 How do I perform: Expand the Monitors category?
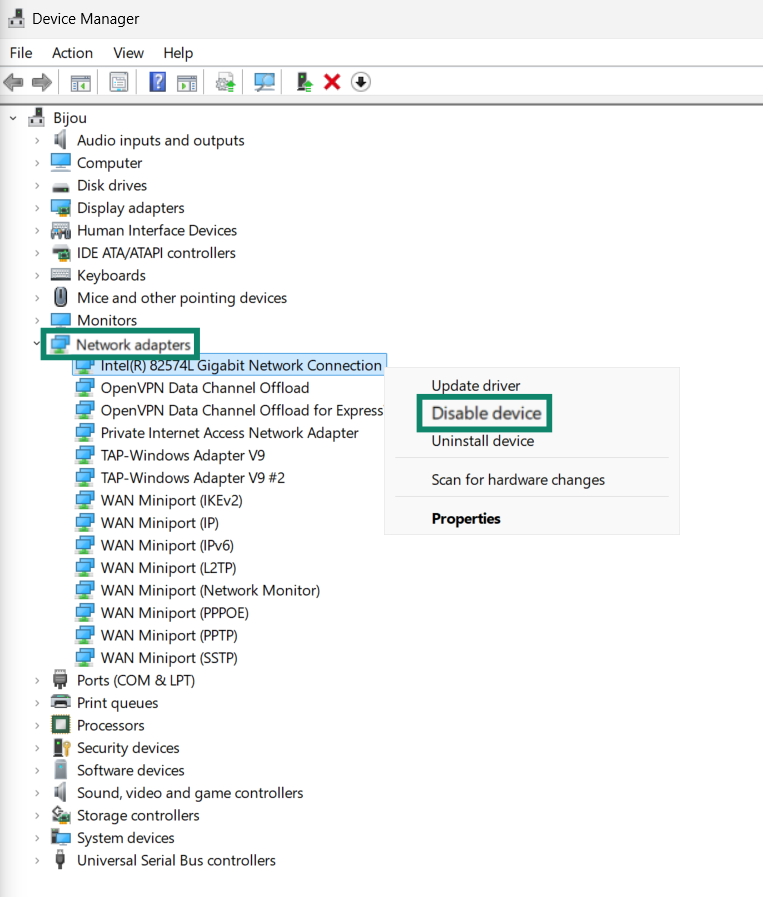(37, 320)
